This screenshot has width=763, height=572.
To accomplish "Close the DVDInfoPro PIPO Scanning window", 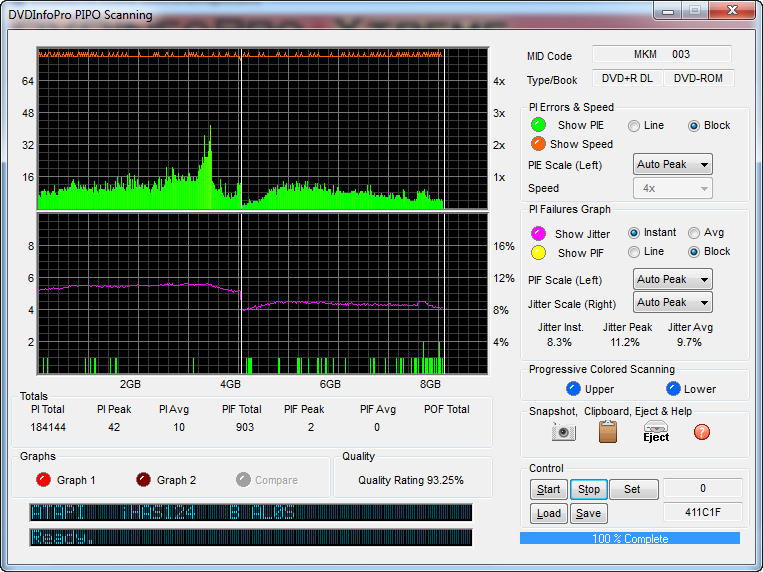I will [x=732, y=10].
